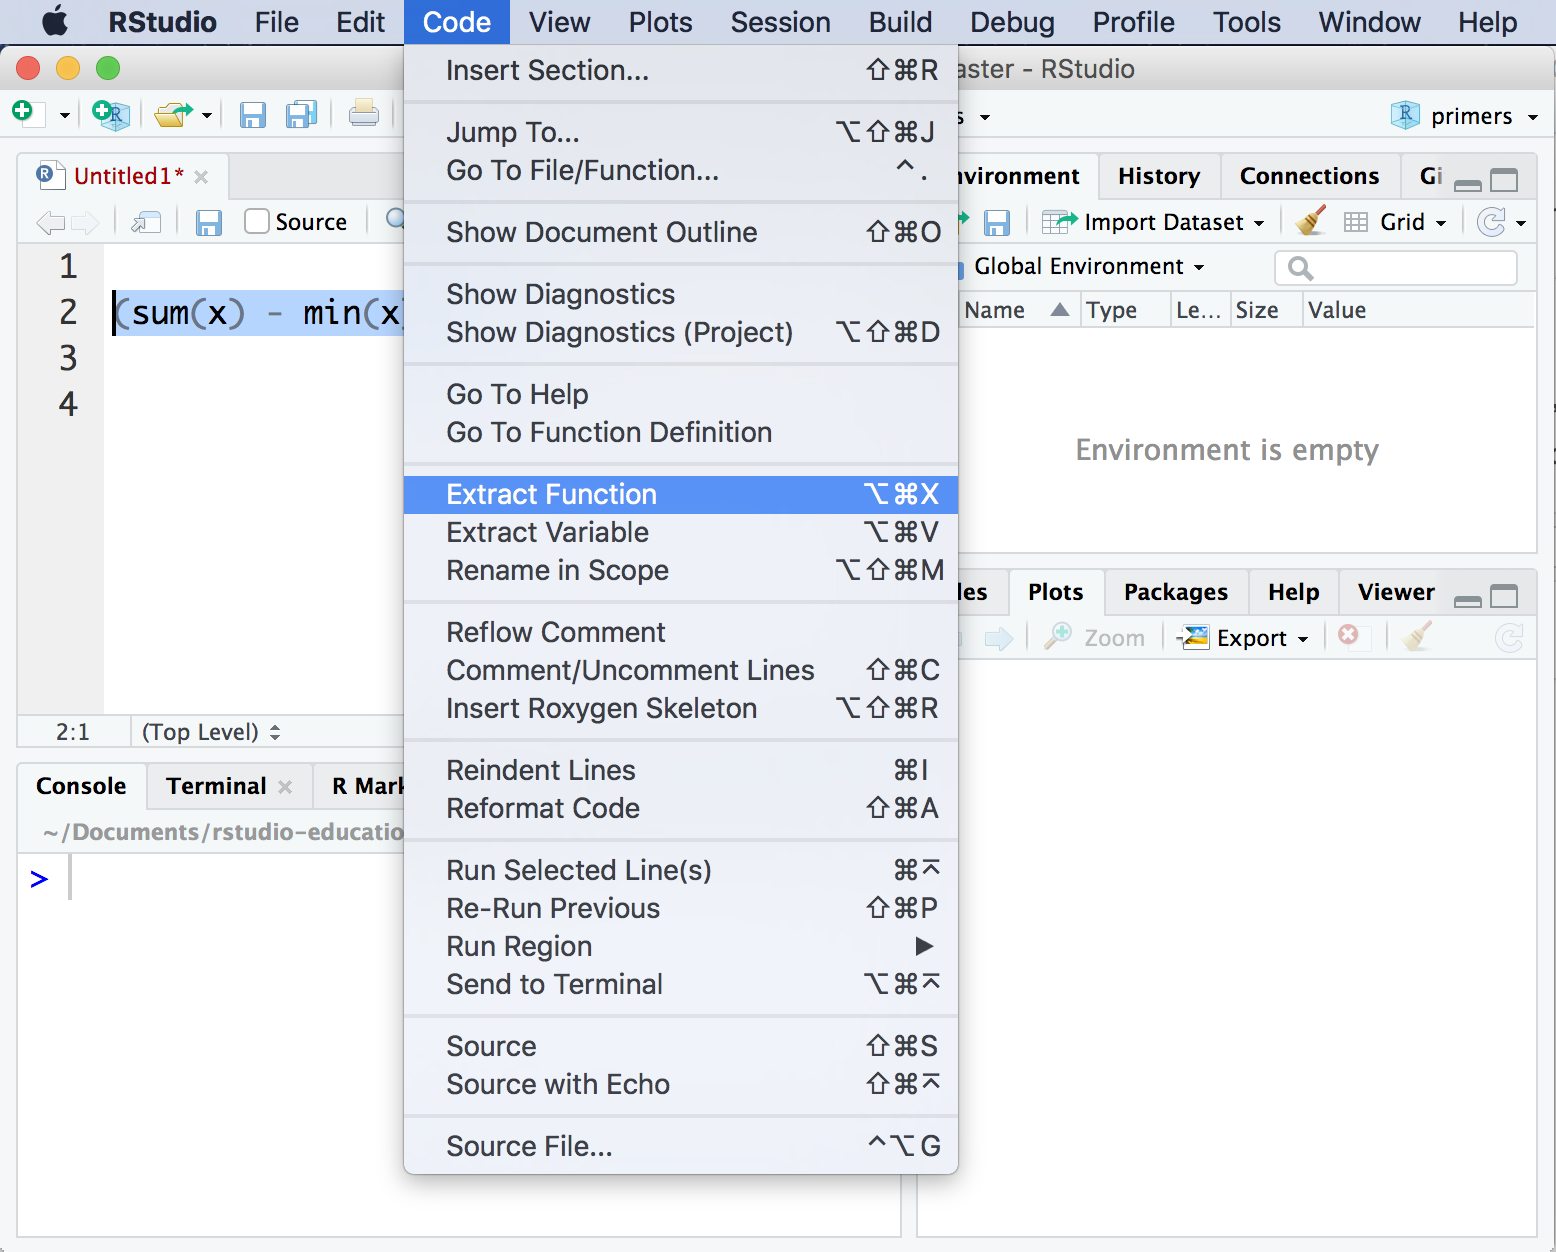This screenshot has height=1252, width=1556.
Task: Open the Packages tab
Action: 1175,592
